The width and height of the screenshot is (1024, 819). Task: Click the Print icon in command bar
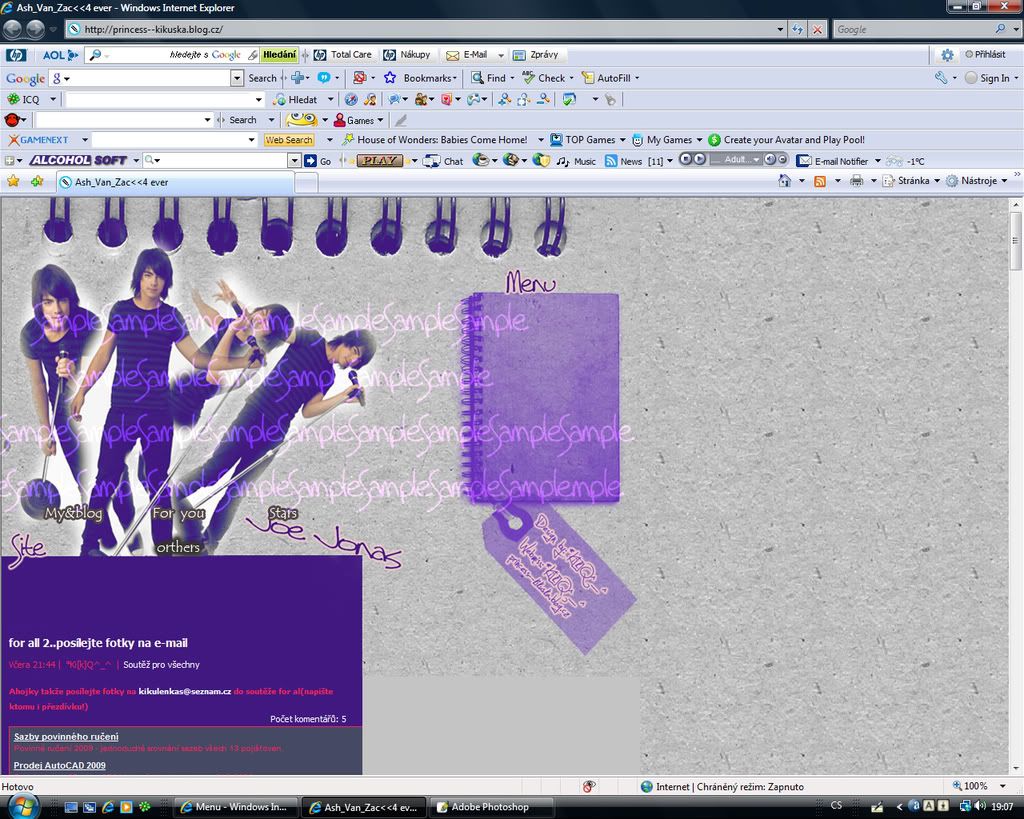point(856,181)
